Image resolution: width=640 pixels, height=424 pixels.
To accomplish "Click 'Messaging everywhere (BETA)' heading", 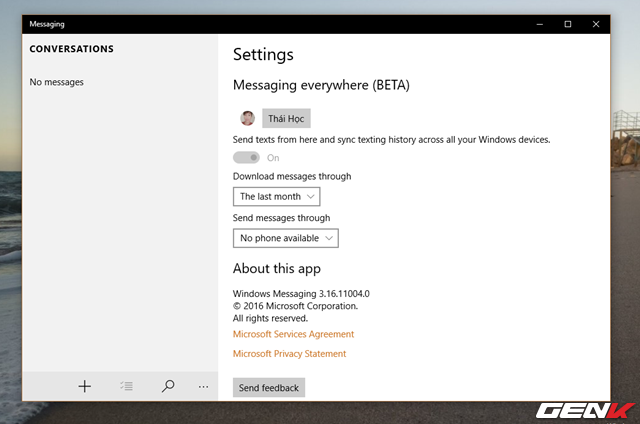I will (321, 85).
